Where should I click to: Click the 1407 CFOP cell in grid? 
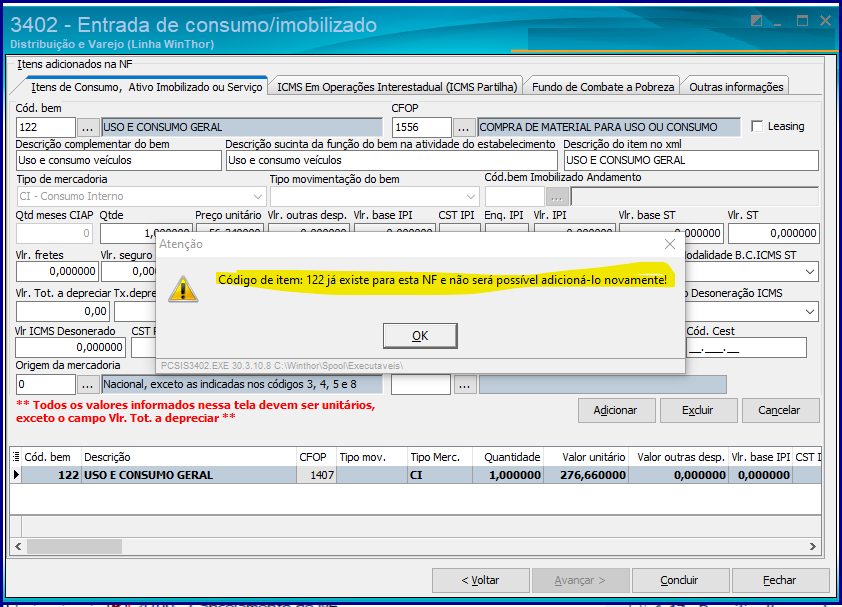(x=316, y=475)
